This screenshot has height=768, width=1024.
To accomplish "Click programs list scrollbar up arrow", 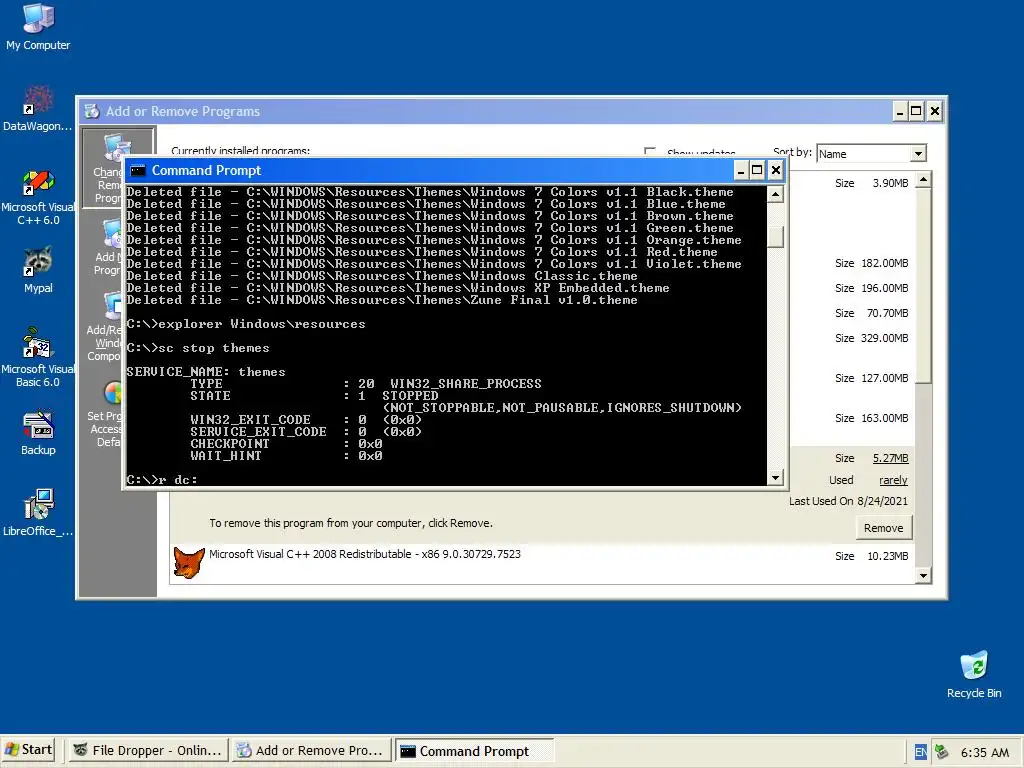I will click(x=923, y=180).
